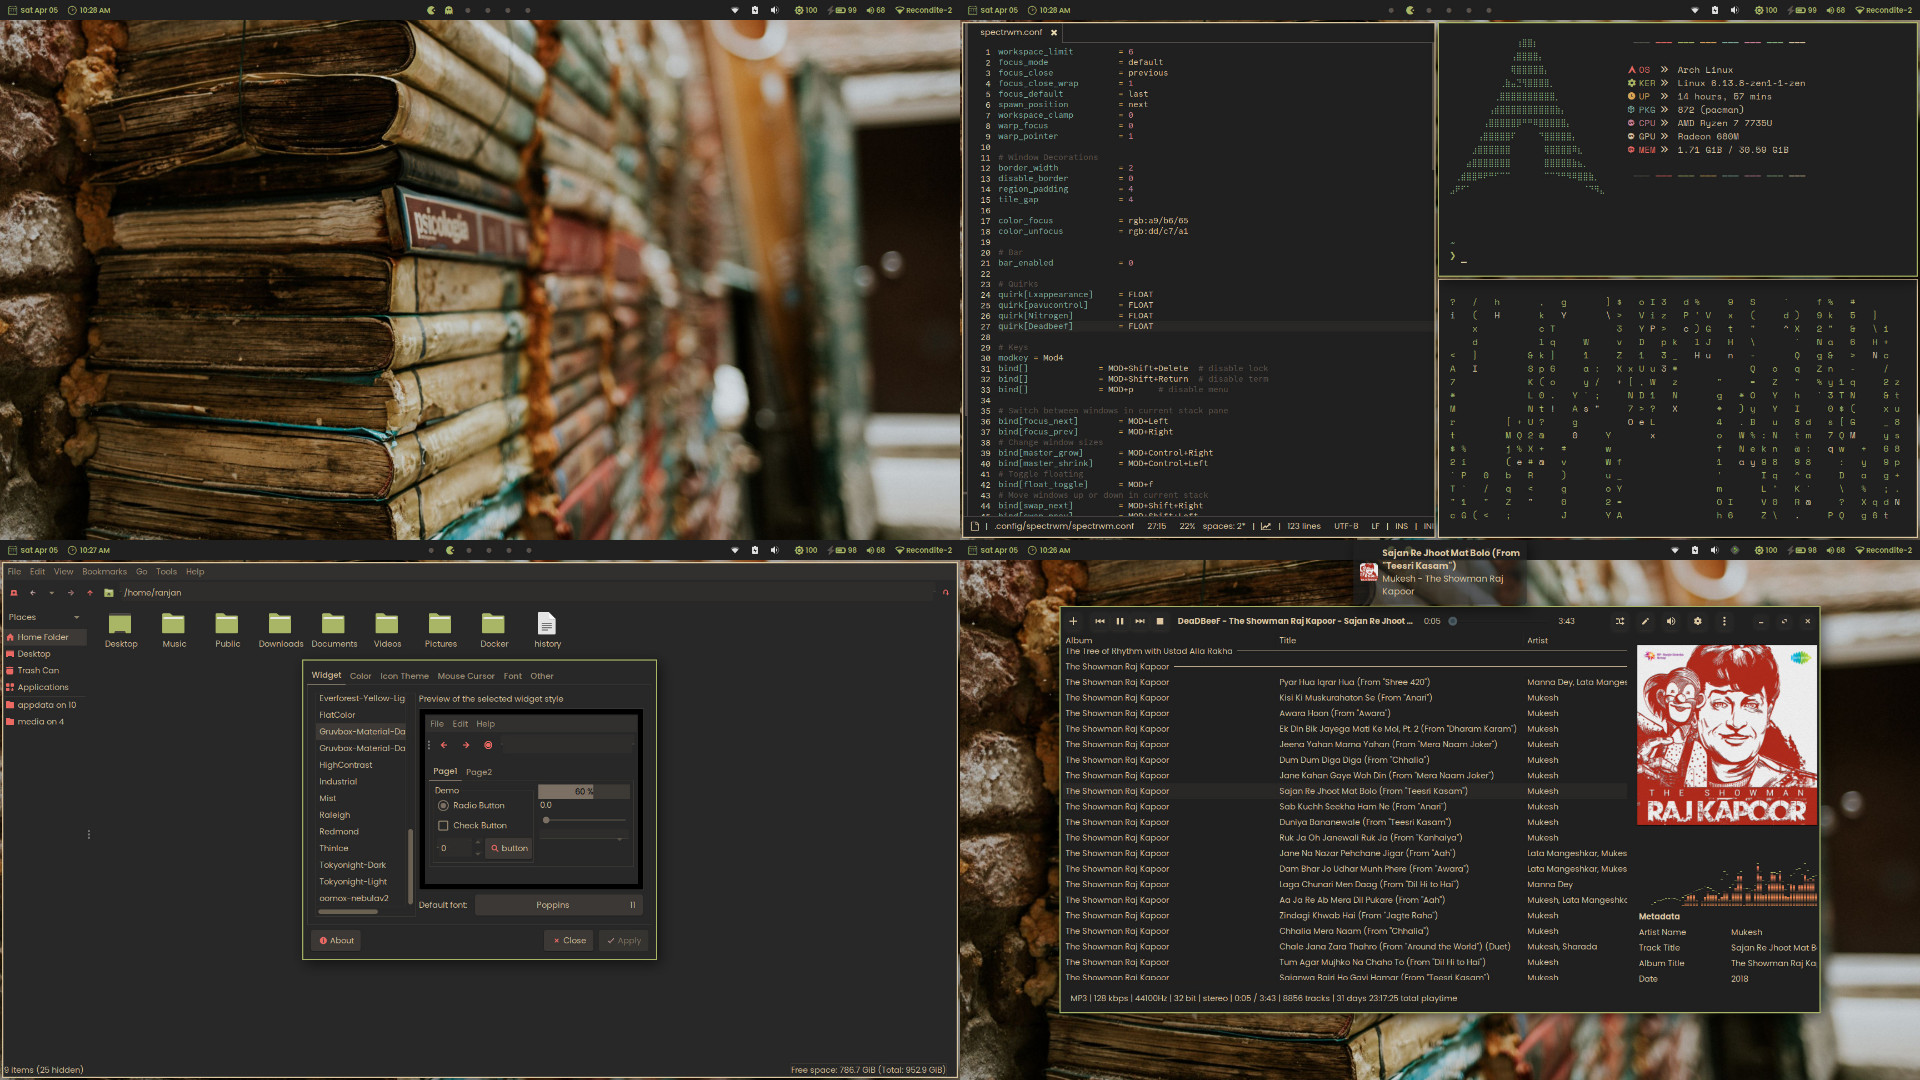Open DeaDBeeF settings gear icon
Image resolution: width=1920 pixels, height=1080 pixels.
tap(1697, 621)
